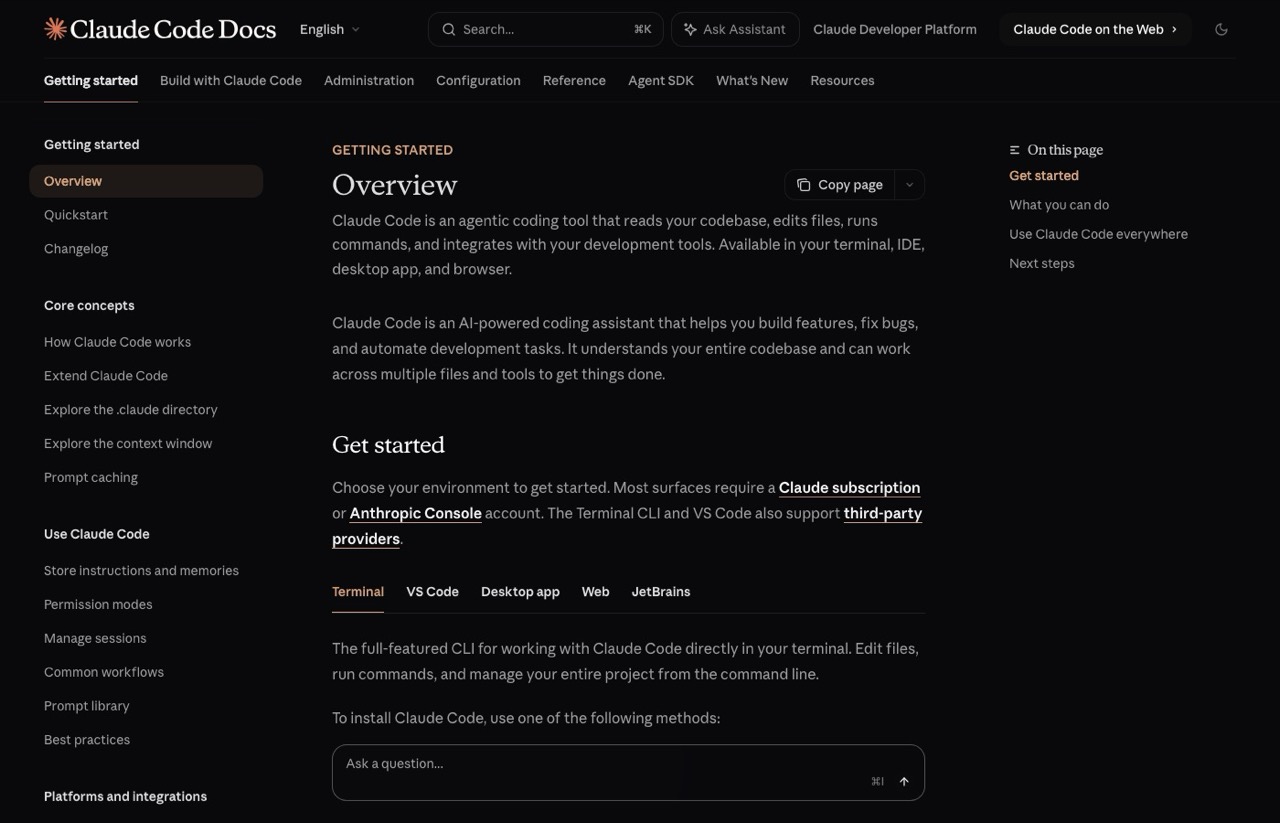Viewport: 1280px width, 823px height.
Task: Click the Ask Assistant sparkle icon
Action: (x=690, y=30)
